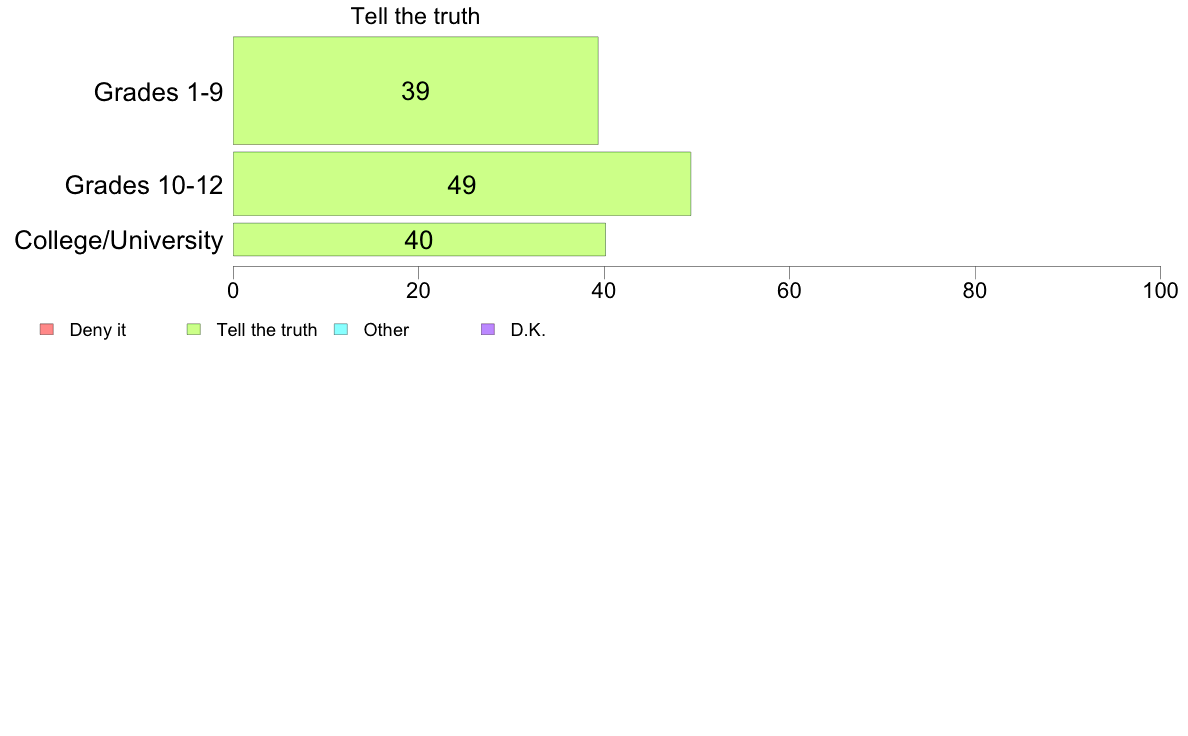
Task: Select the Tell the truth legend label
Action: click(267, 330)
